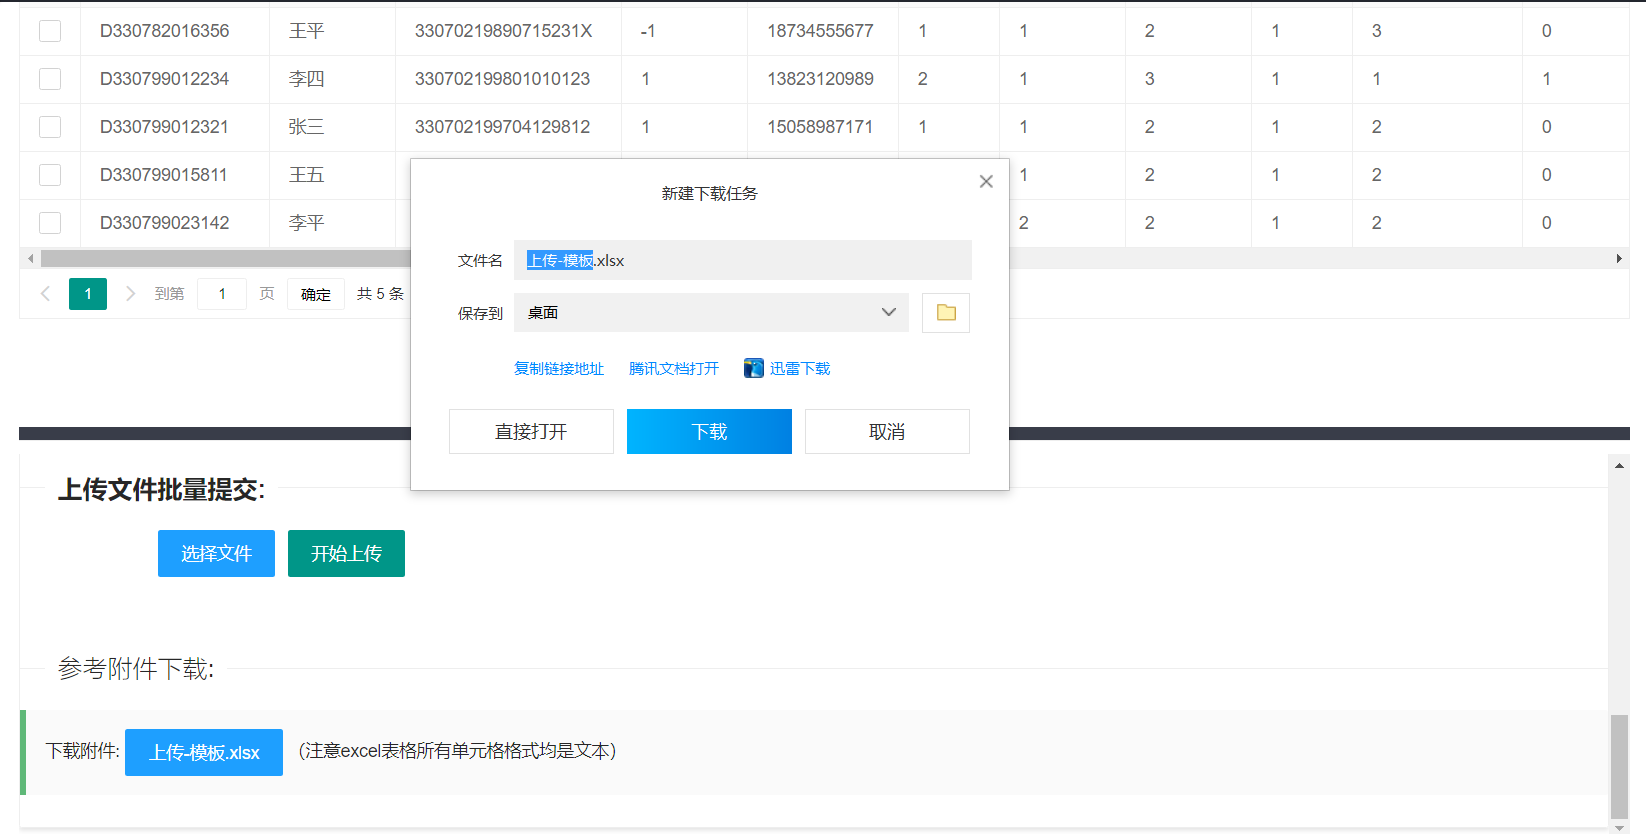Click name cell 李平
Image resolution: width=1646 pixels, height=834 pixels.
click(306, 223)
